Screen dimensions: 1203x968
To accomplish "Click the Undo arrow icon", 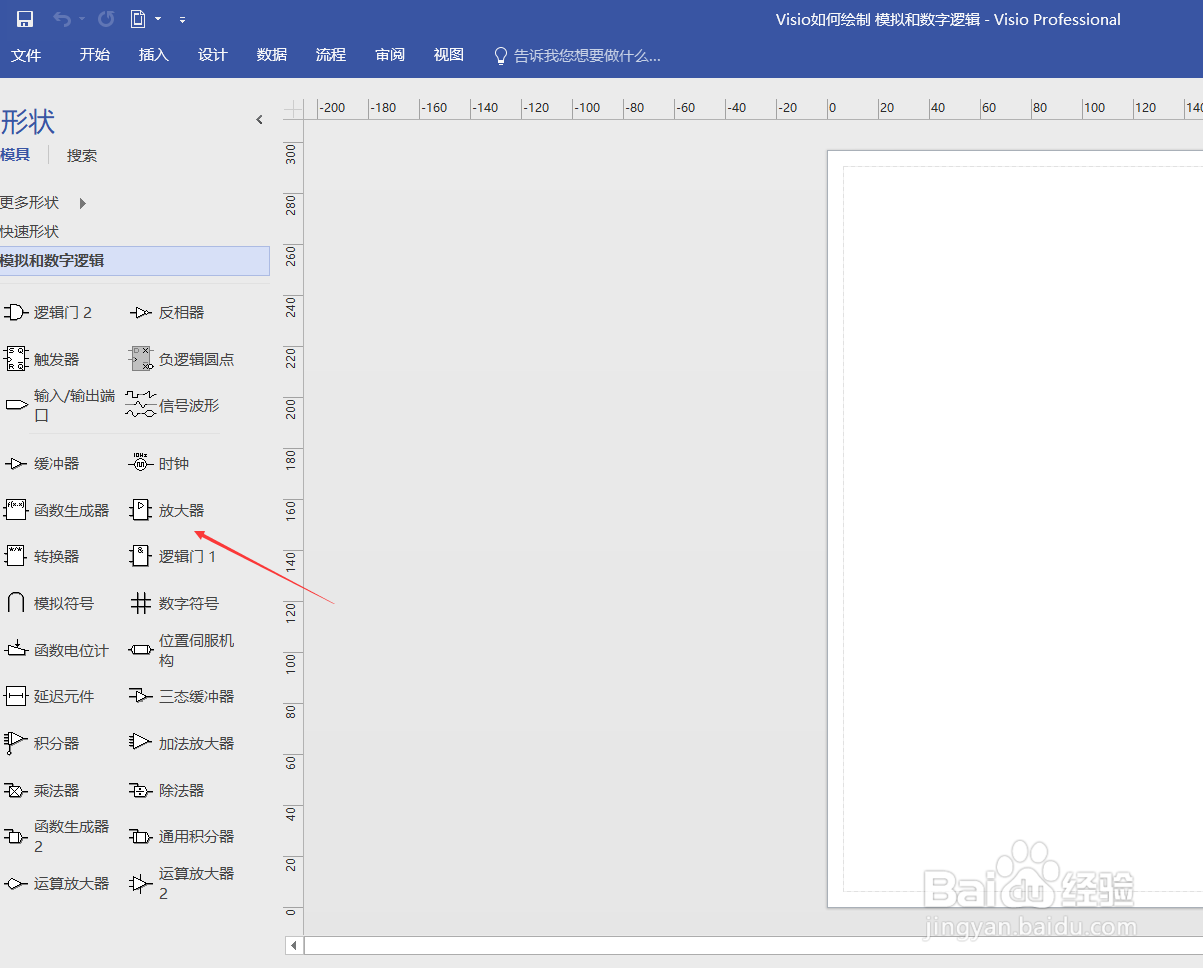I will [62, 19].
